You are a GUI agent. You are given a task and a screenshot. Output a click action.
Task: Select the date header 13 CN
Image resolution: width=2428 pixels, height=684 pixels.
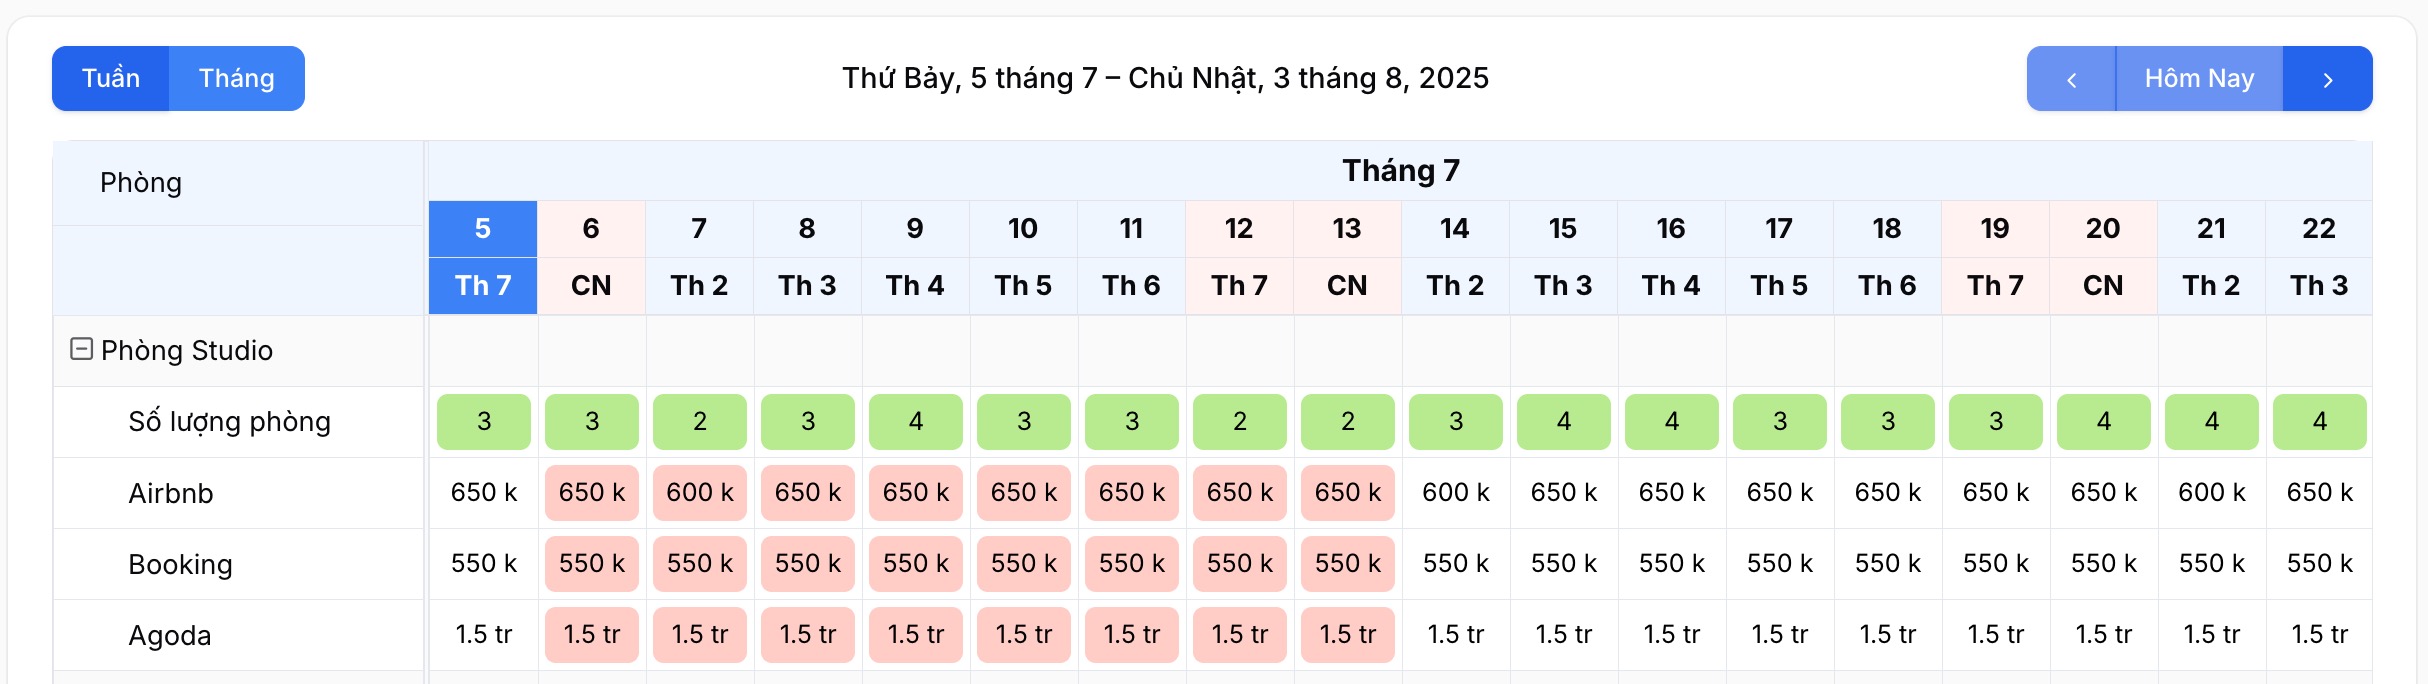click(1347, 257)
